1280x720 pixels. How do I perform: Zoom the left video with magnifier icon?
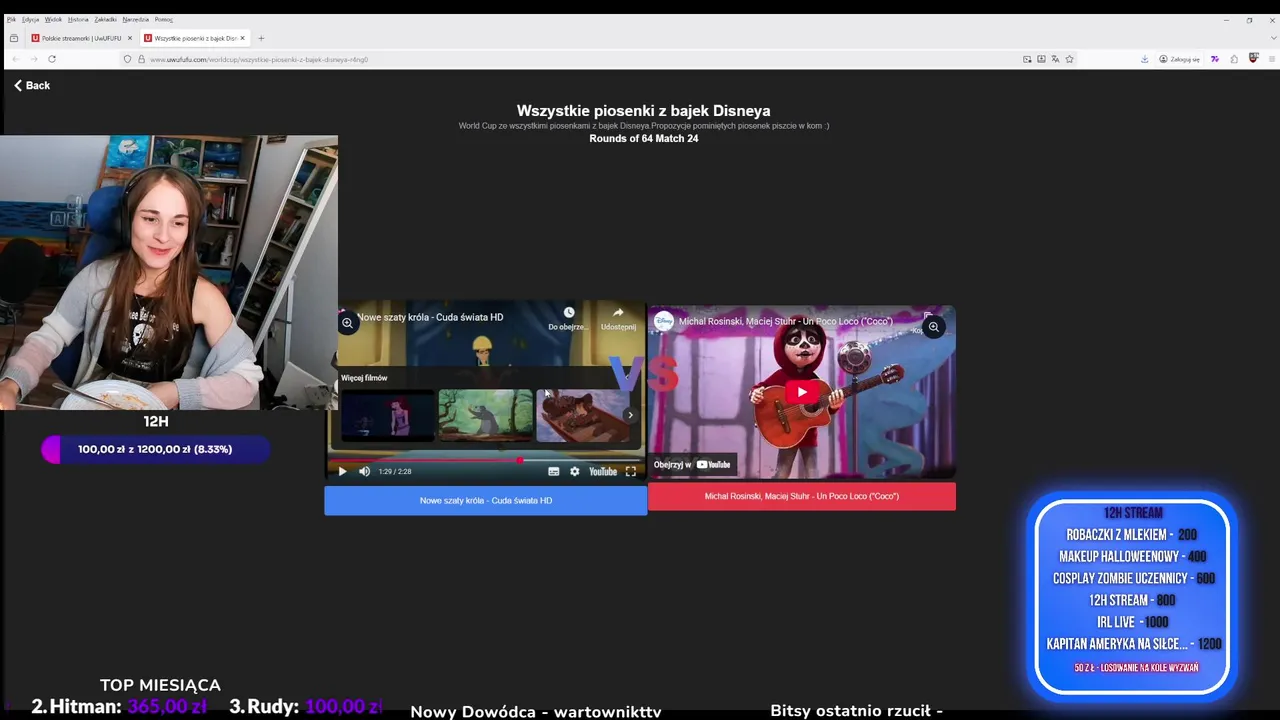coord(347,322)
